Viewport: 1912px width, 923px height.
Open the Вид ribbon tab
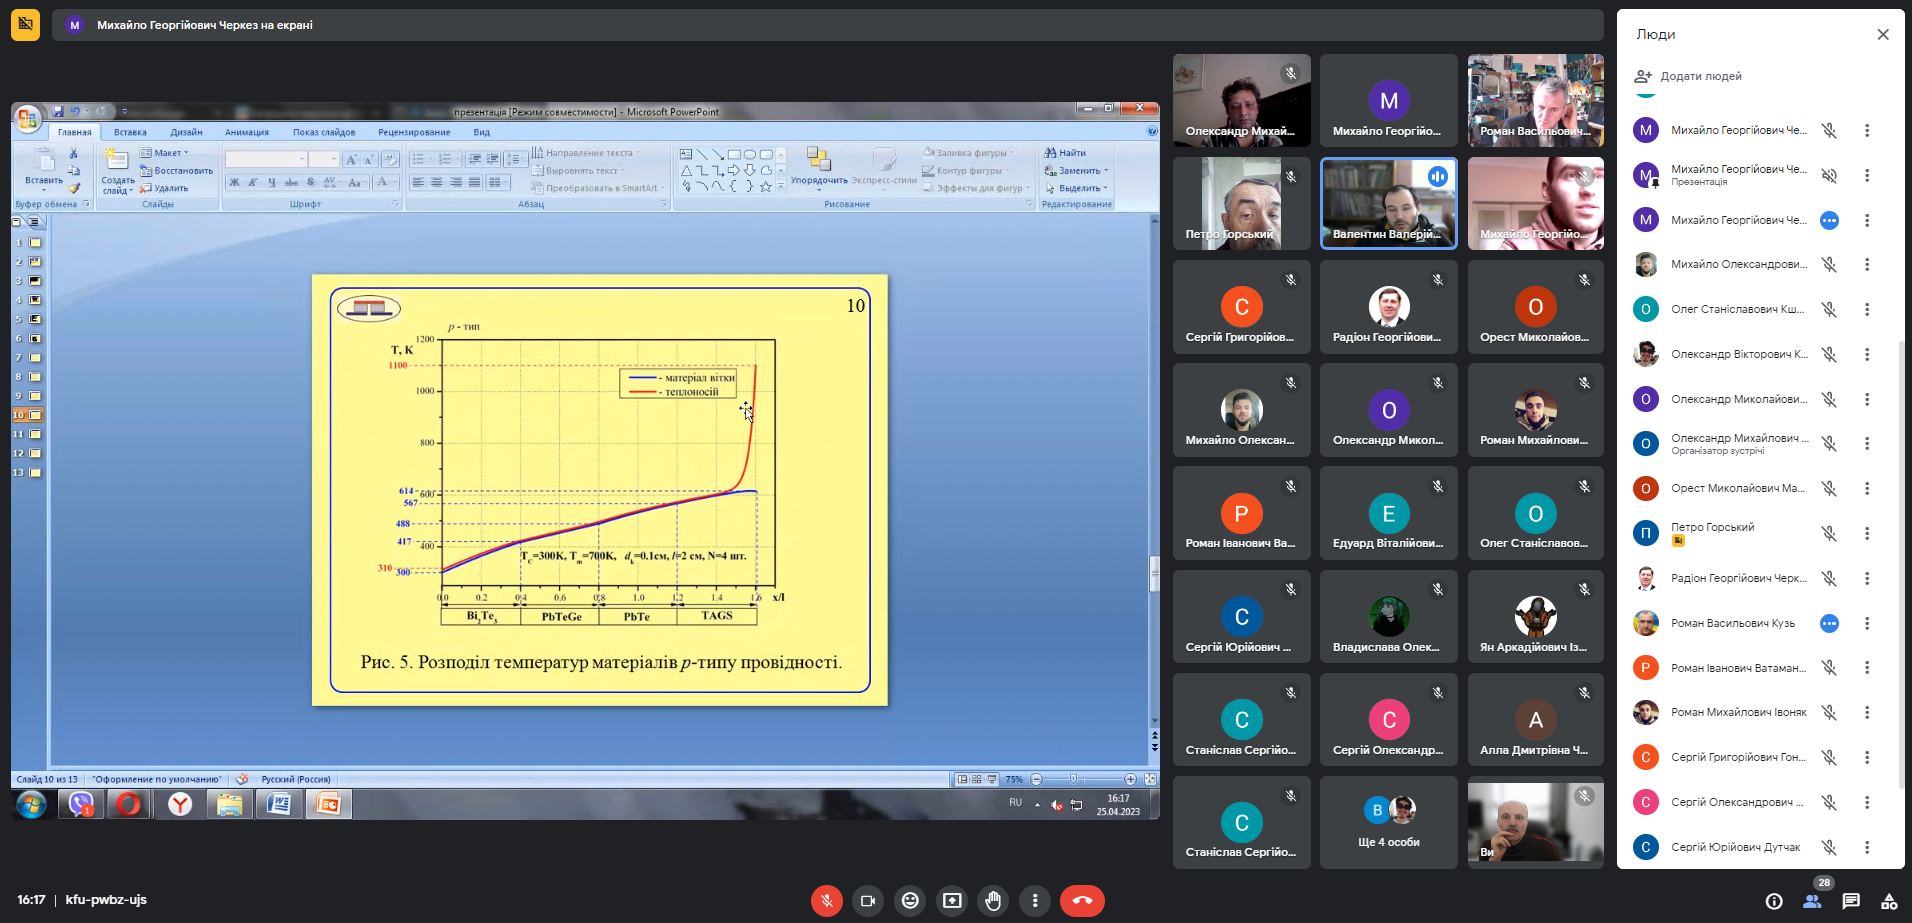pos(482,132)
